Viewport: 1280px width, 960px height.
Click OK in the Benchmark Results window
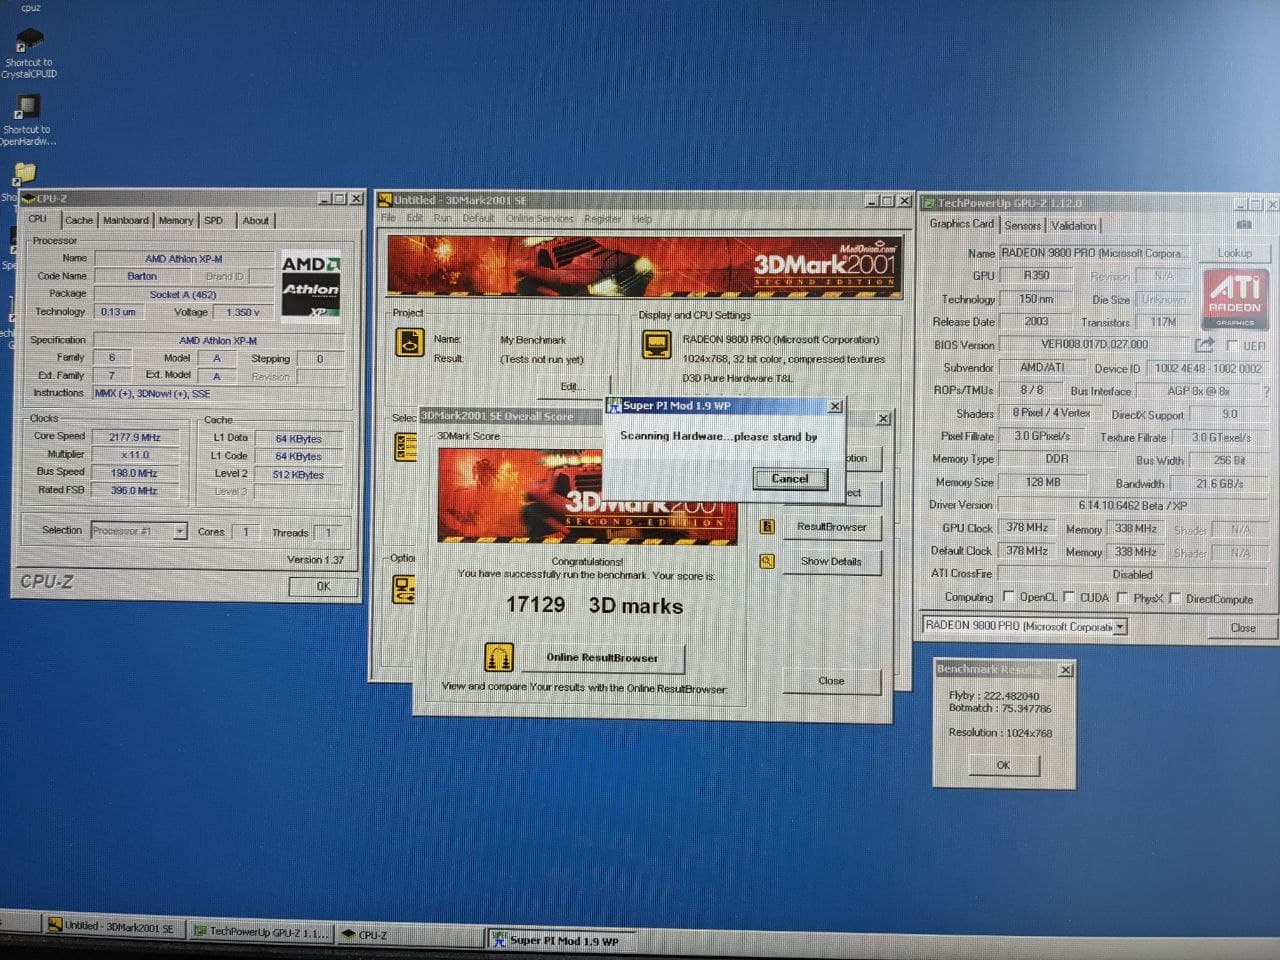tap(1003, 765)
